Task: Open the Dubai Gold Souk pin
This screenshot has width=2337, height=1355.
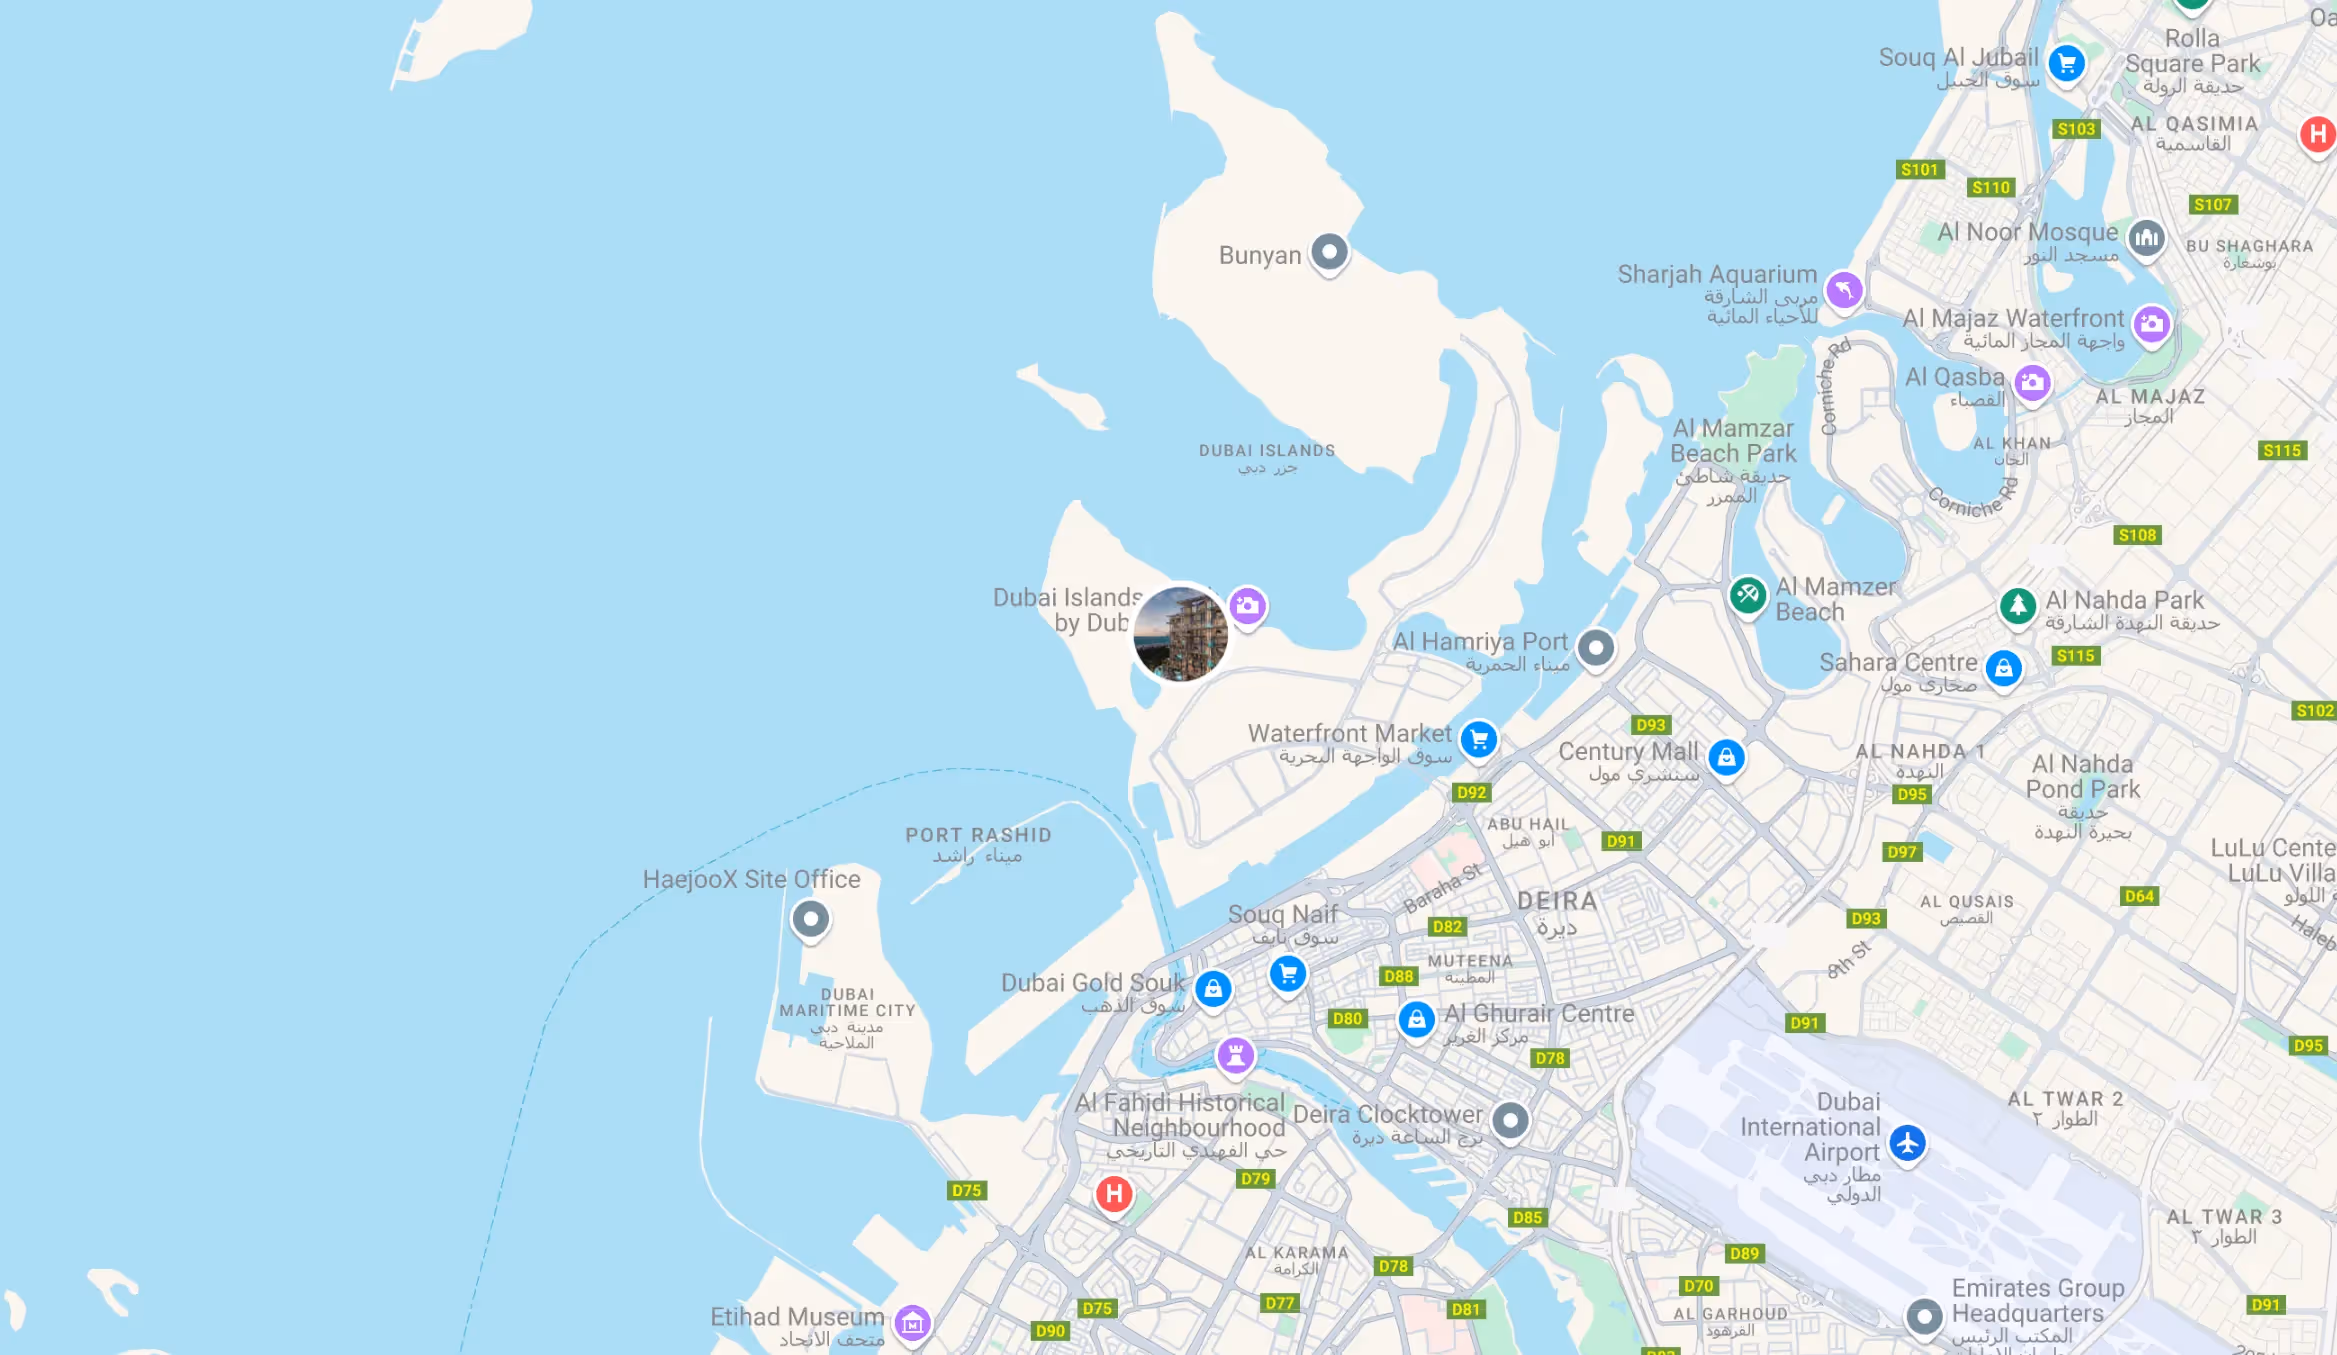Action: click(1213, 990)
